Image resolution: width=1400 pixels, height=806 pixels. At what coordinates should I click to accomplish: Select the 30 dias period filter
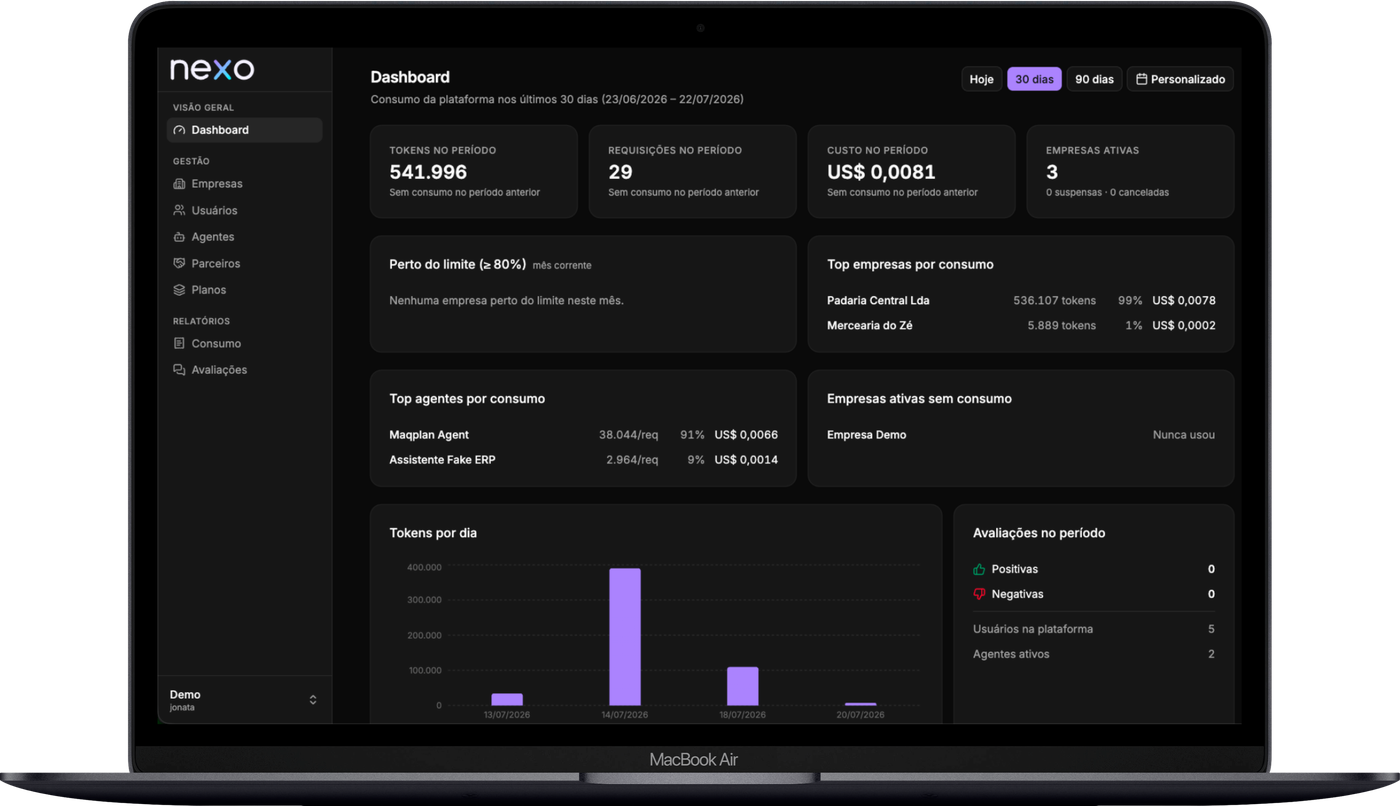coord(1034,79)
